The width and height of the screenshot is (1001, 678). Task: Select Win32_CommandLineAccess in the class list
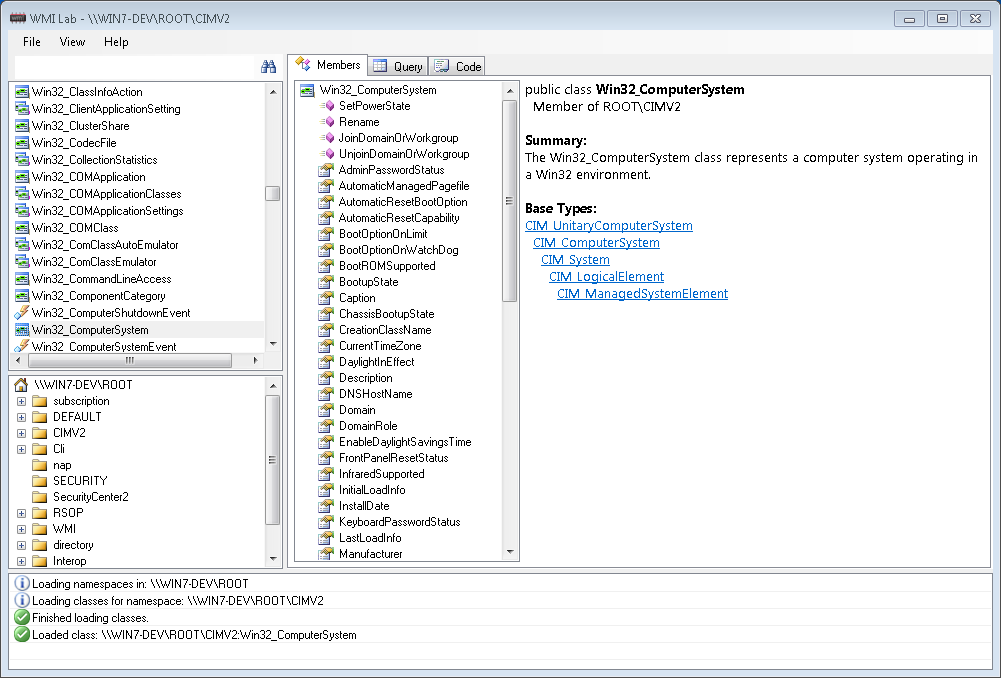(x=102, y=279)
